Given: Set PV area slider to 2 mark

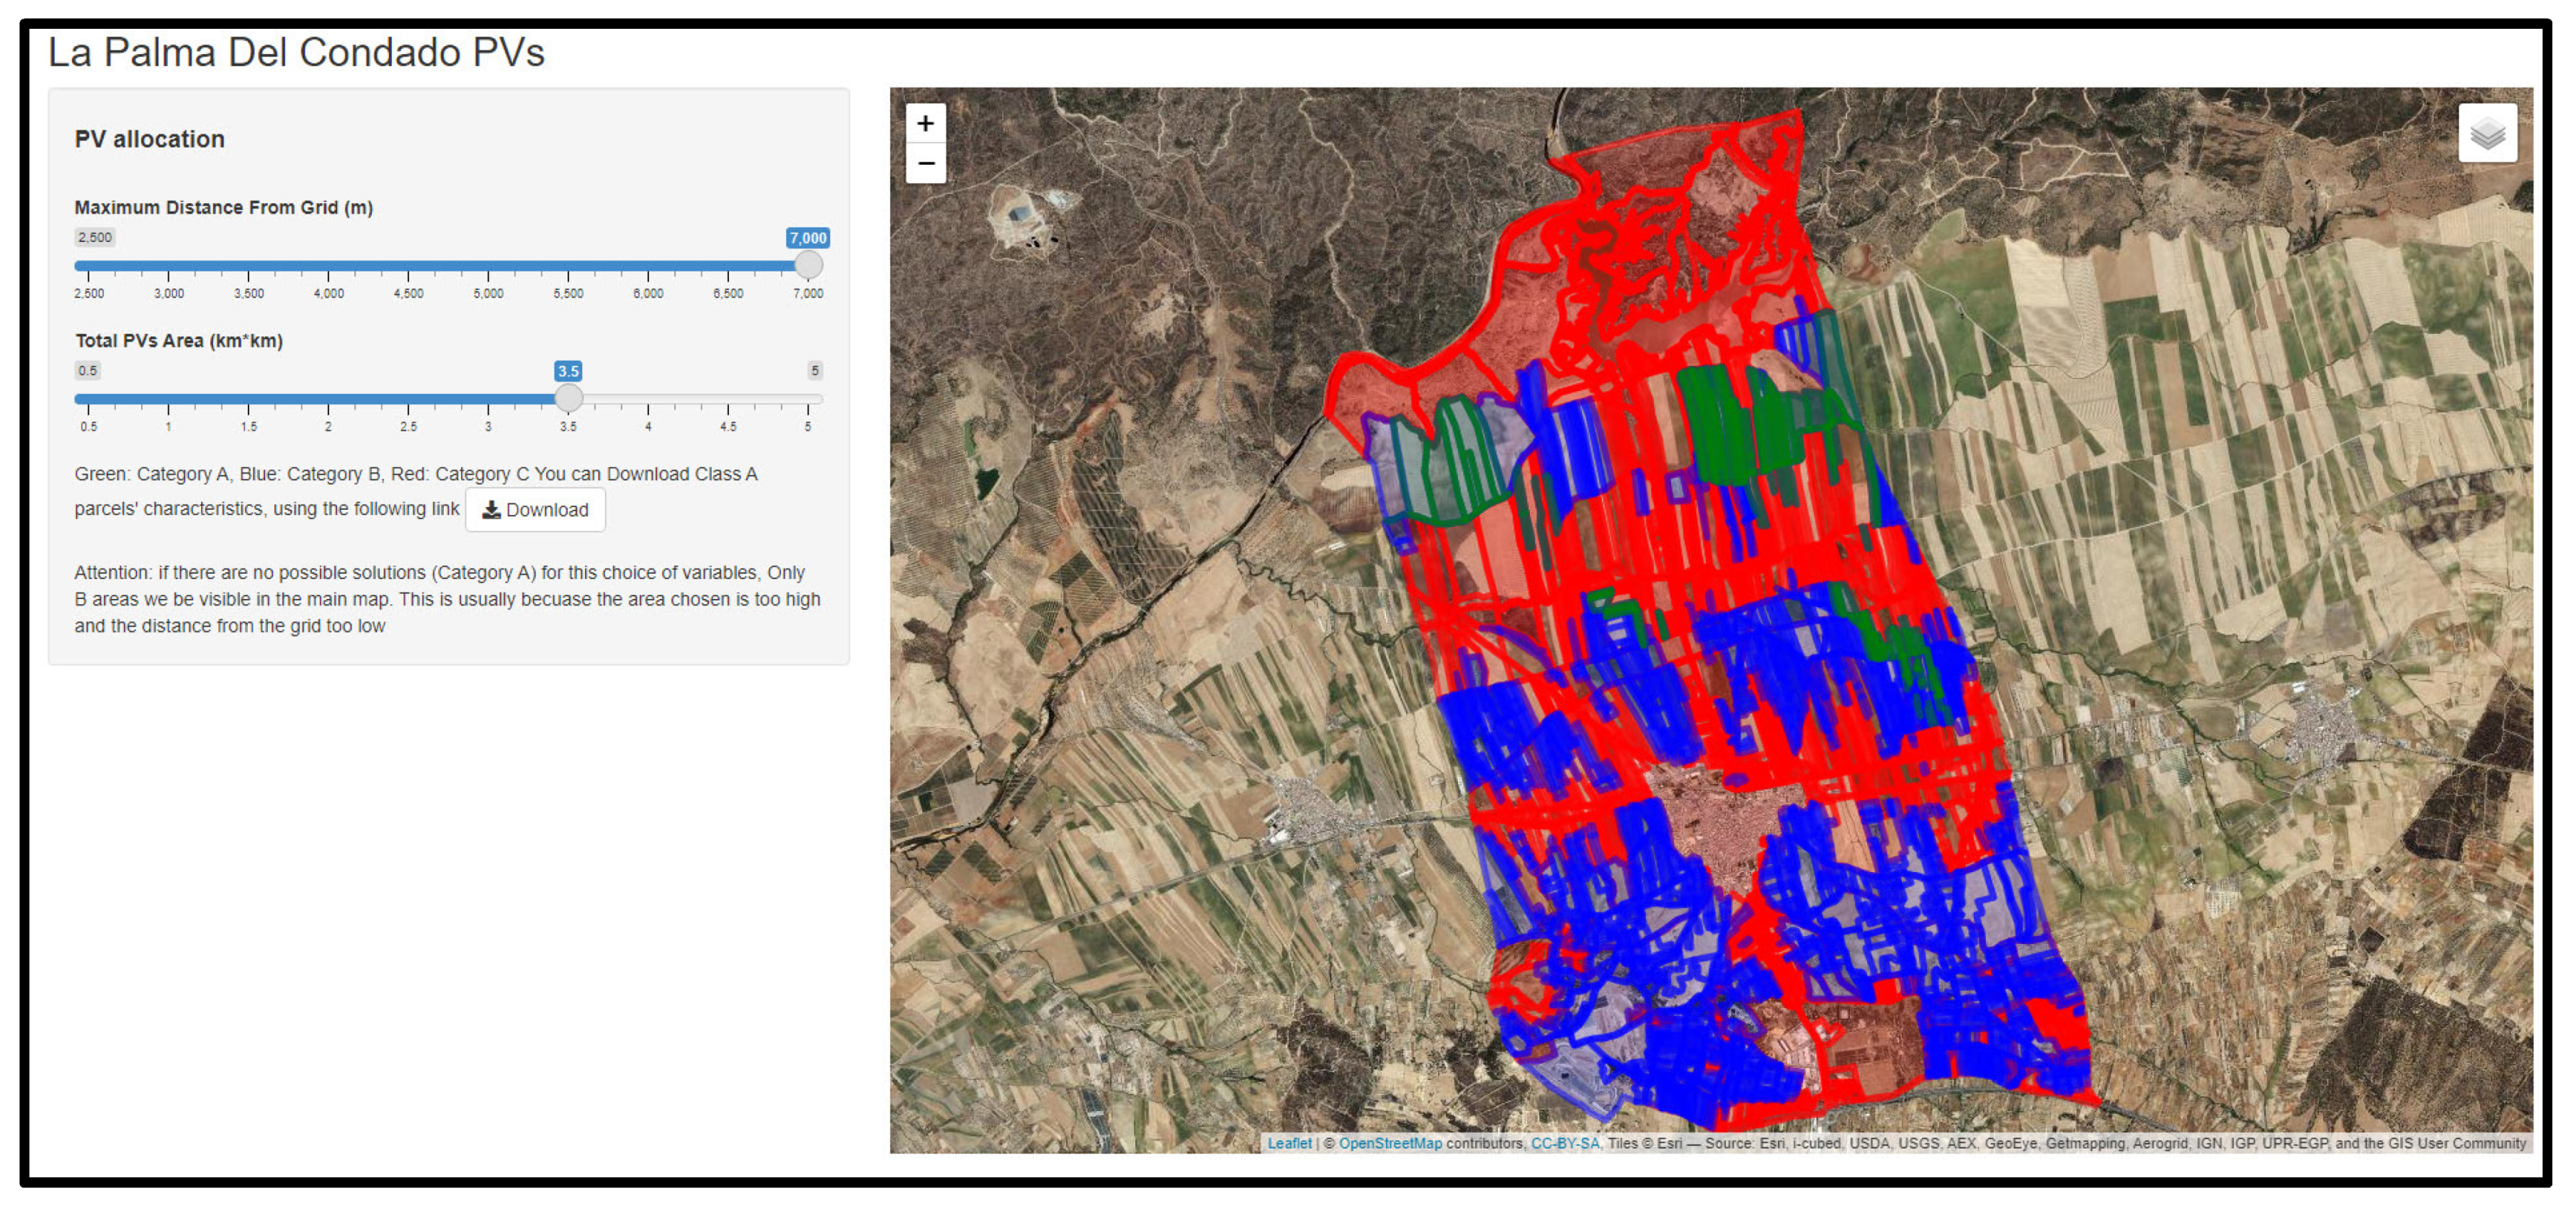Looking at the screenshot, I should point(328,399).
